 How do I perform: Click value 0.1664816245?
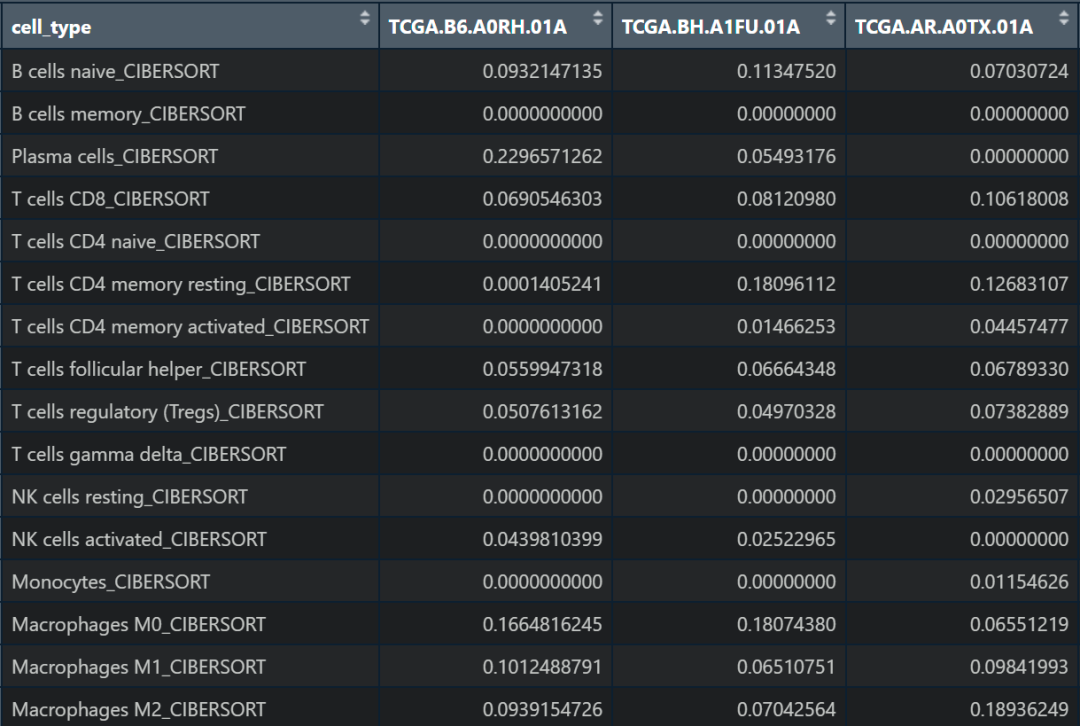point(542,625)
